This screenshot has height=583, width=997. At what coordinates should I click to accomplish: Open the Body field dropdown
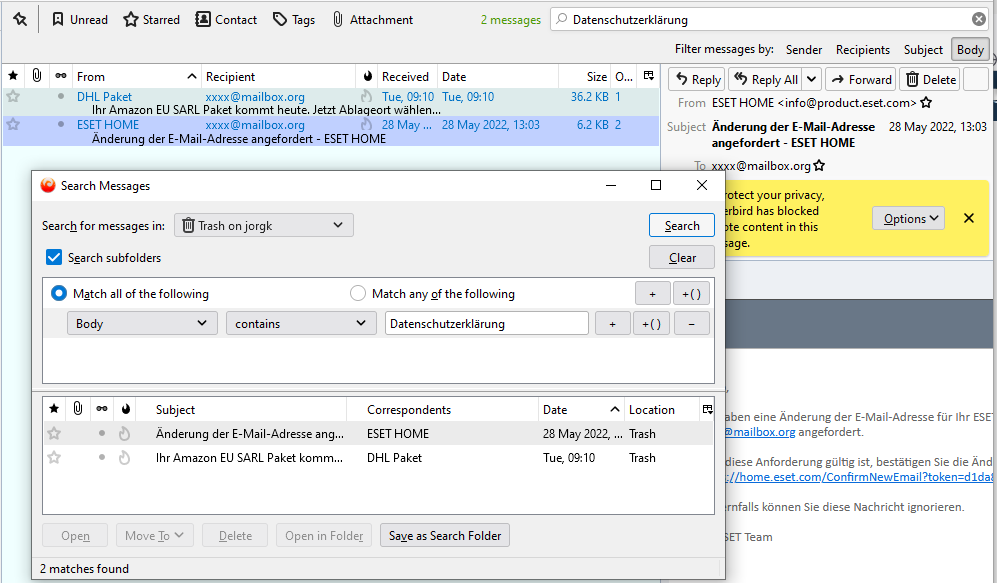[x=142, y=323]
